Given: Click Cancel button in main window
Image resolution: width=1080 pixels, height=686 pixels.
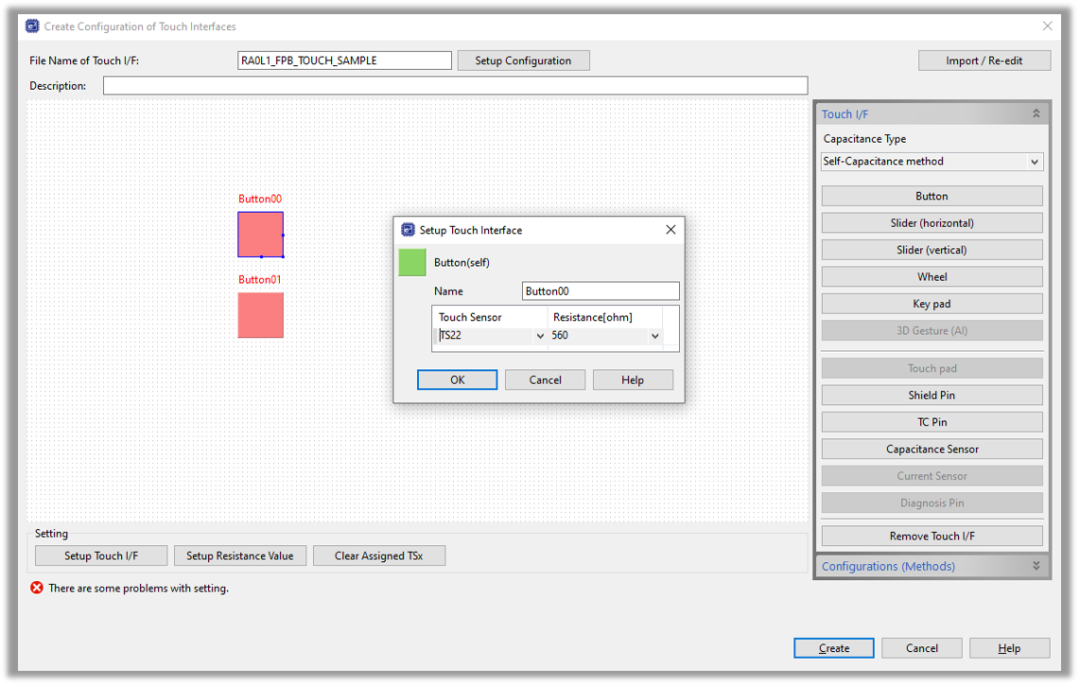Looking at the screenshot, I should click(x=922, y=647).
